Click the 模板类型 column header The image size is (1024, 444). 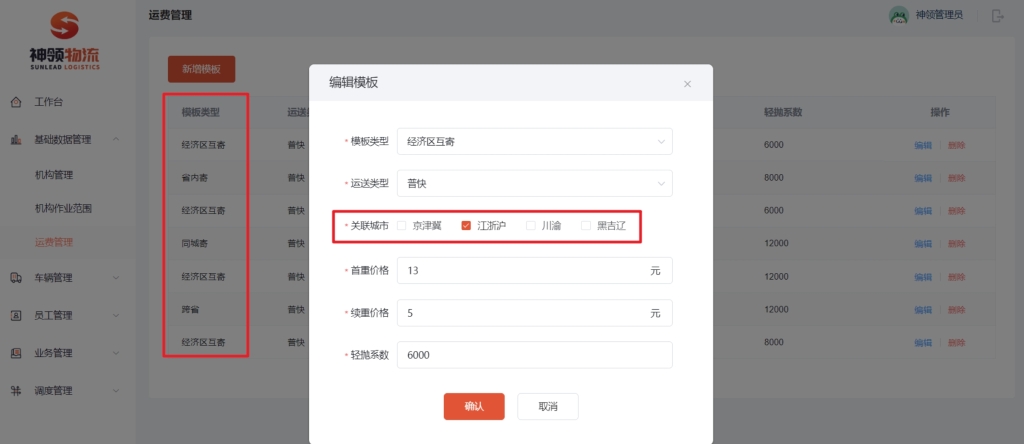tap(200, 112)
